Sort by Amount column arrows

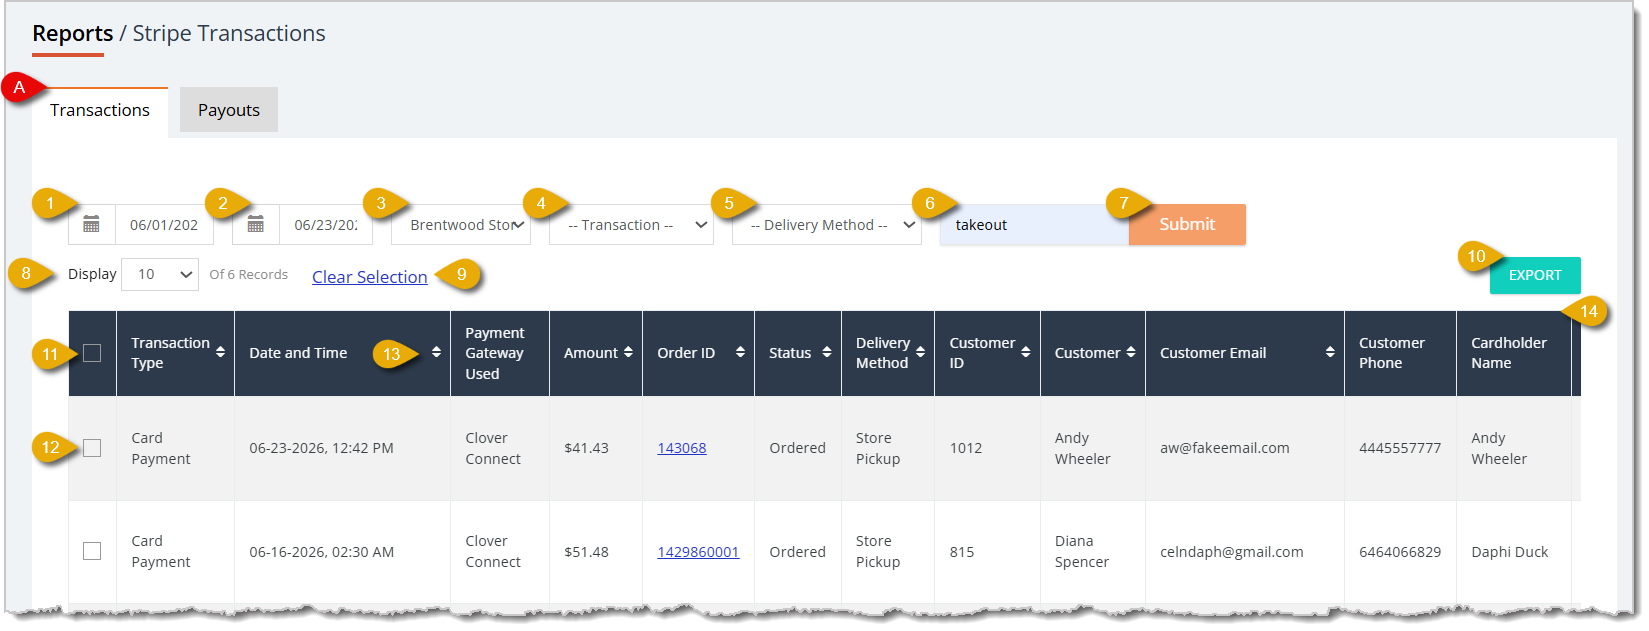coord(628,352)
